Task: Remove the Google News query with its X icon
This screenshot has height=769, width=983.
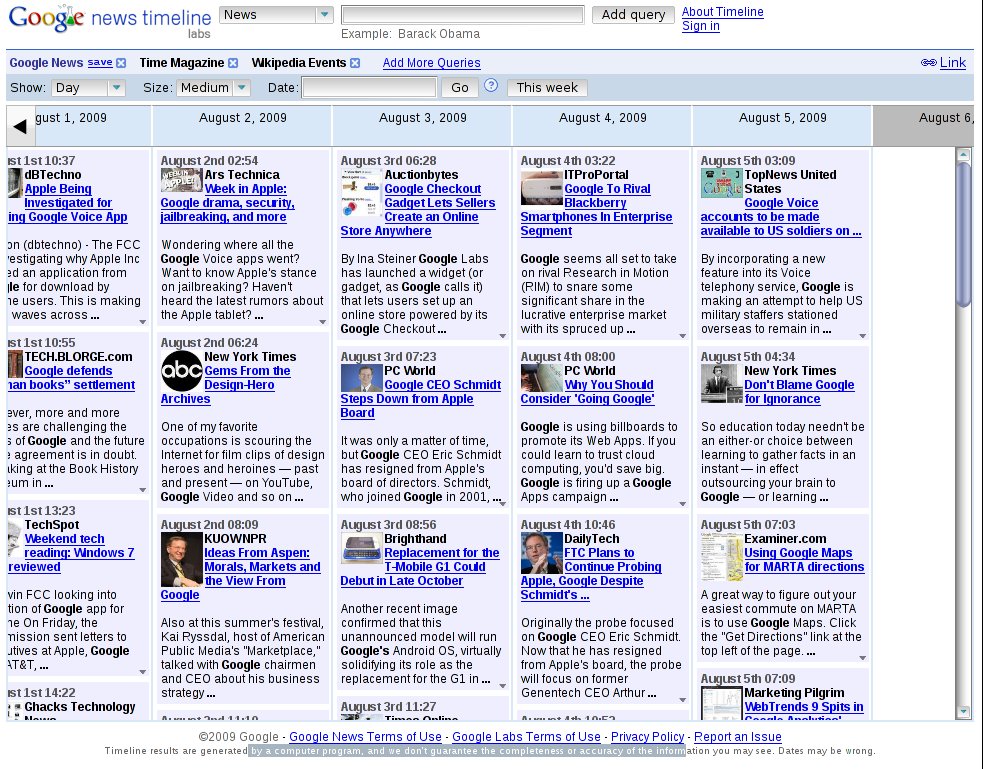Action: coord(121,63)
